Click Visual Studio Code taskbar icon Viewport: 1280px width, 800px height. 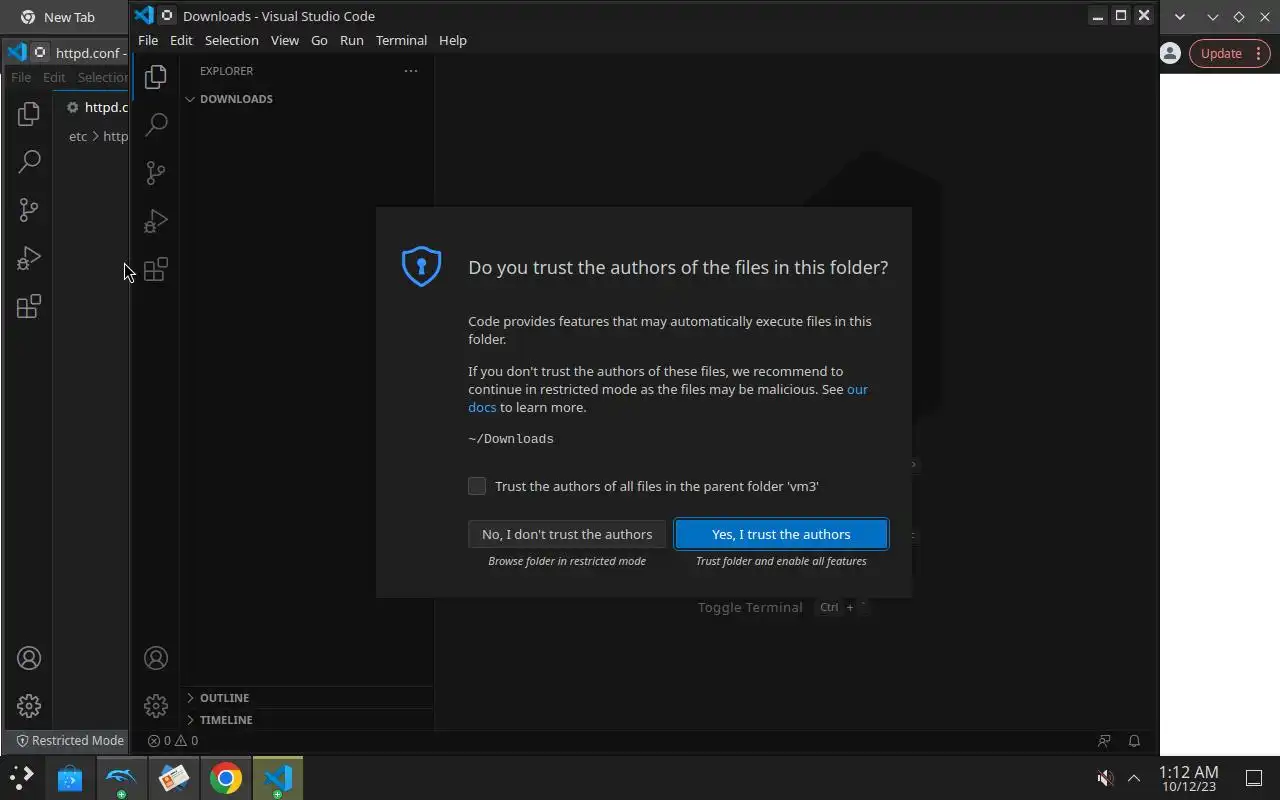tap(278, 778)
